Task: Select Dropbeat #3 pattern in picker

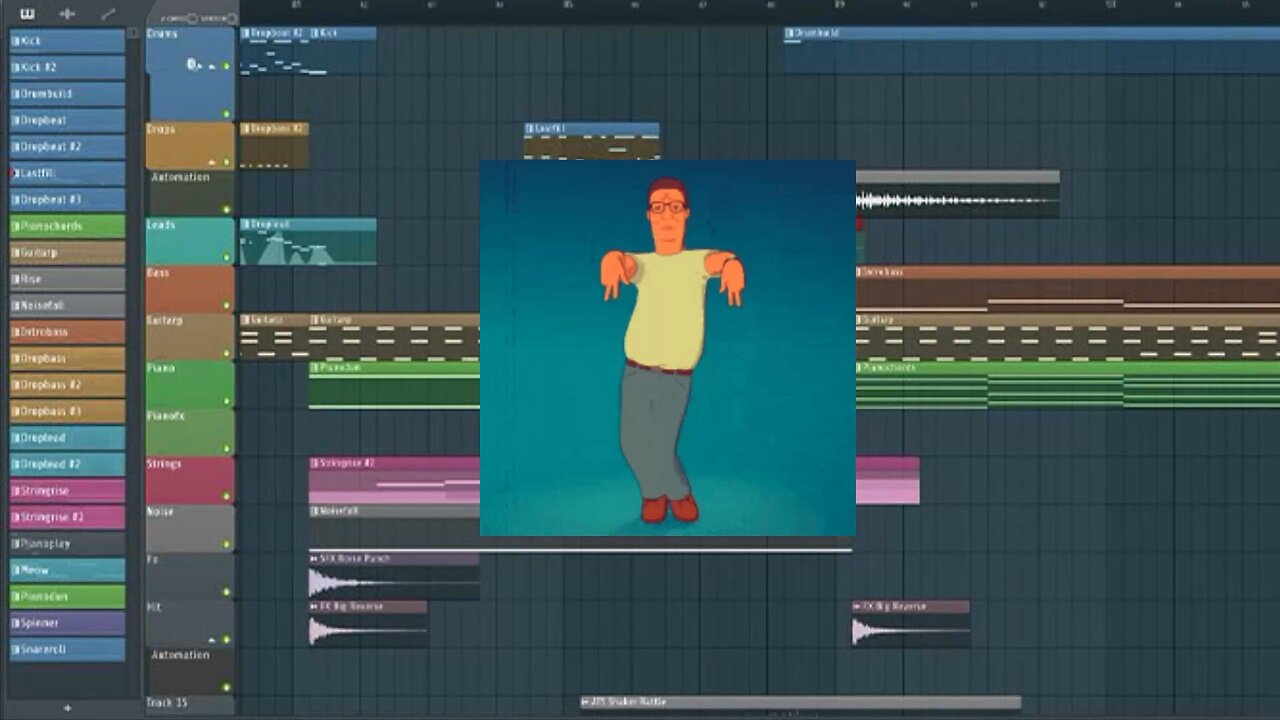Action: click(67, 200)
